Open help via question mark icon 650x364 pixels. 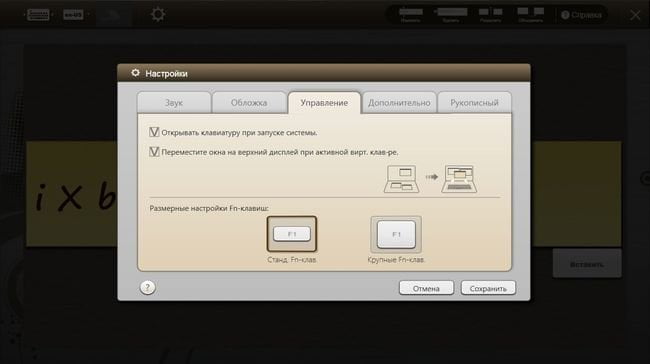[x=147, y=287]
